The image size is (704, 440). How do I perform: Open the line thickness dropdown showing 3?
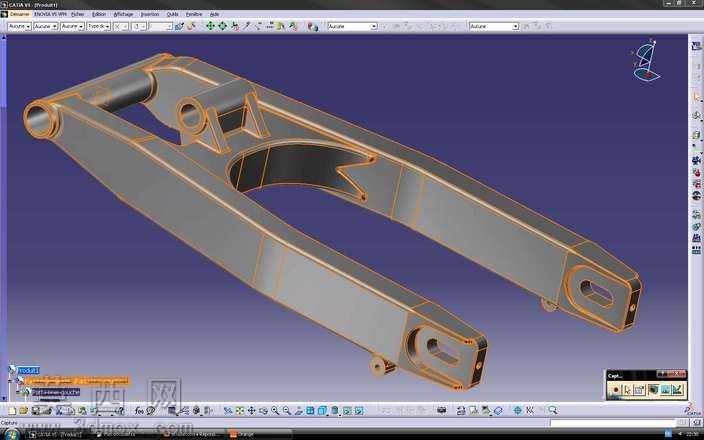[x=139, y=26]
